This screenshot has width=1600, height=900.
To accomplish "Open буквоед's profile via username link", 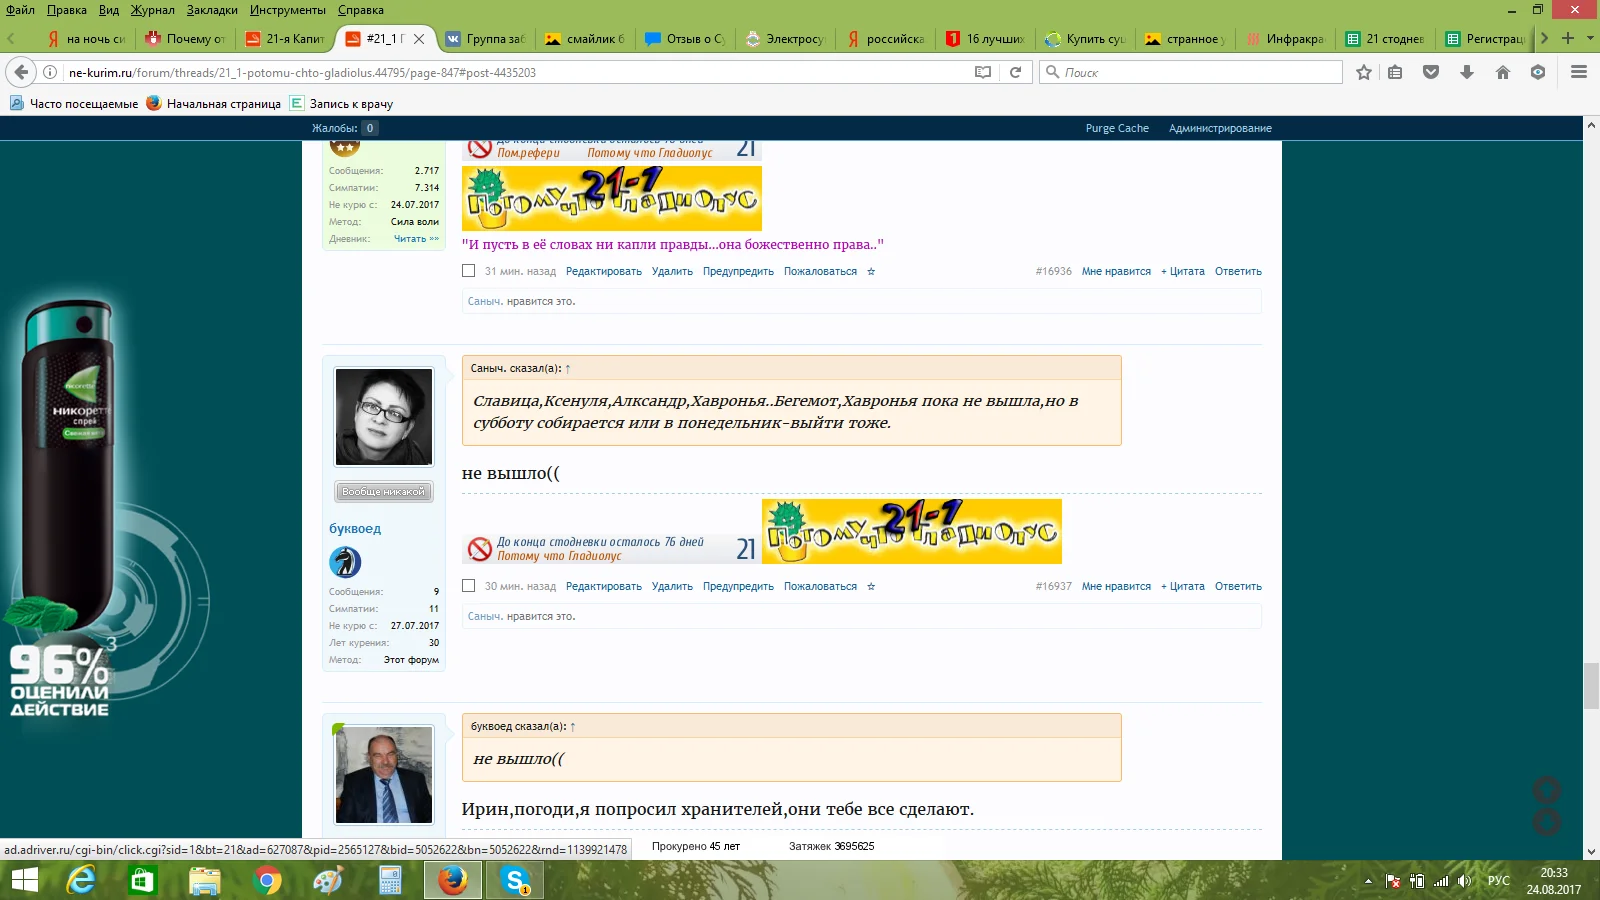I will [x=355, y=528].
